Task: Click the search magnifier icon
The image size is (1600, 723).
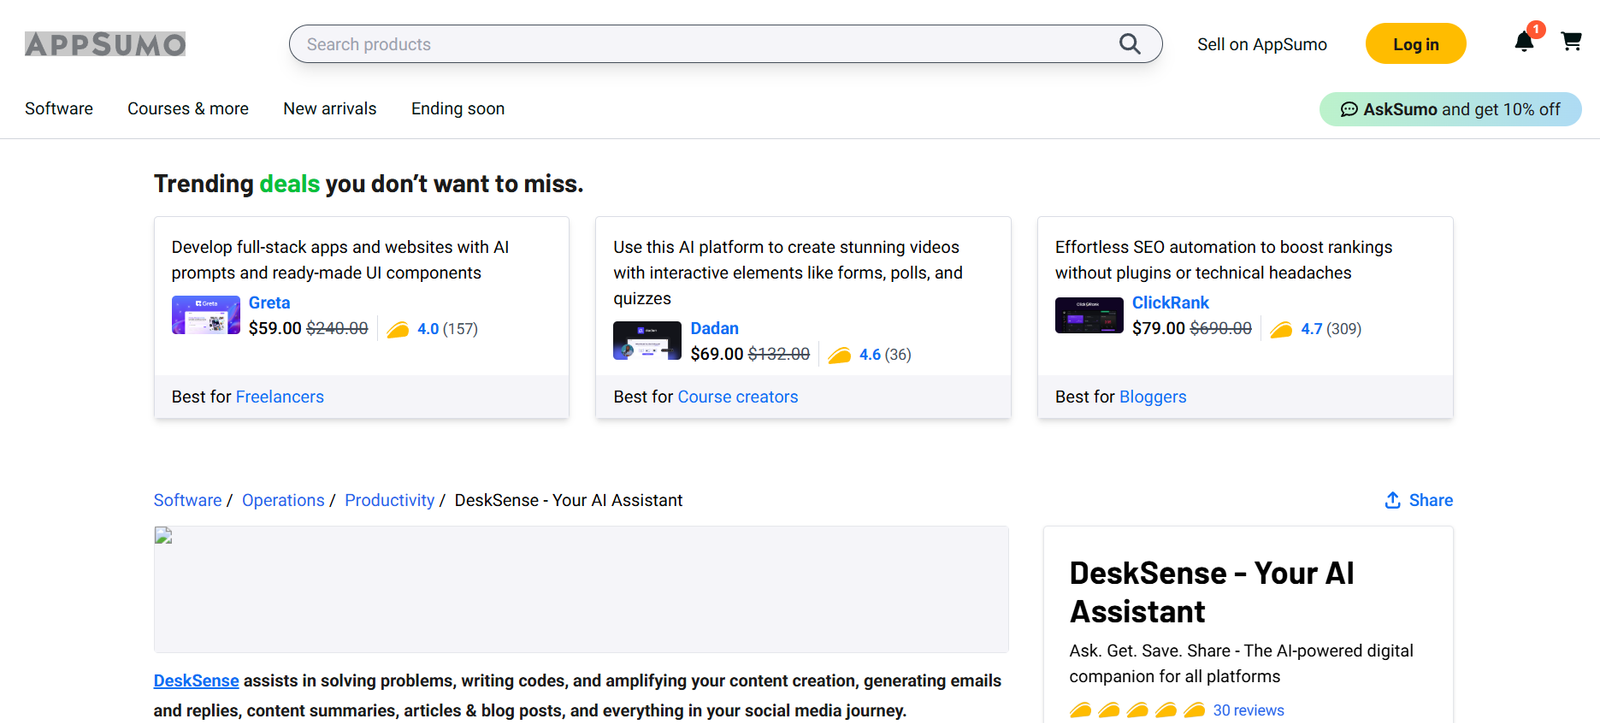Action: [1129, 44]
